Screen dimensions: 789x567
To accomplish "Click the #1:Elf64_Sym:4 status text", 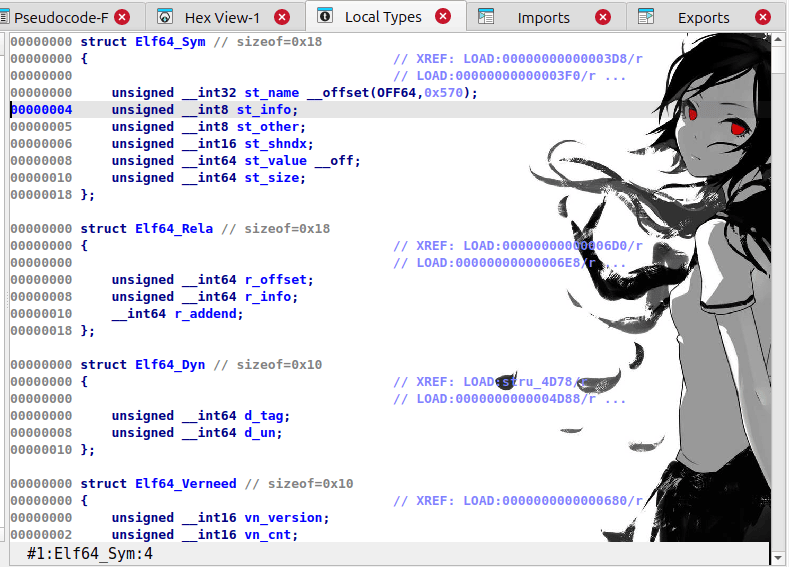I will [90, 554].
